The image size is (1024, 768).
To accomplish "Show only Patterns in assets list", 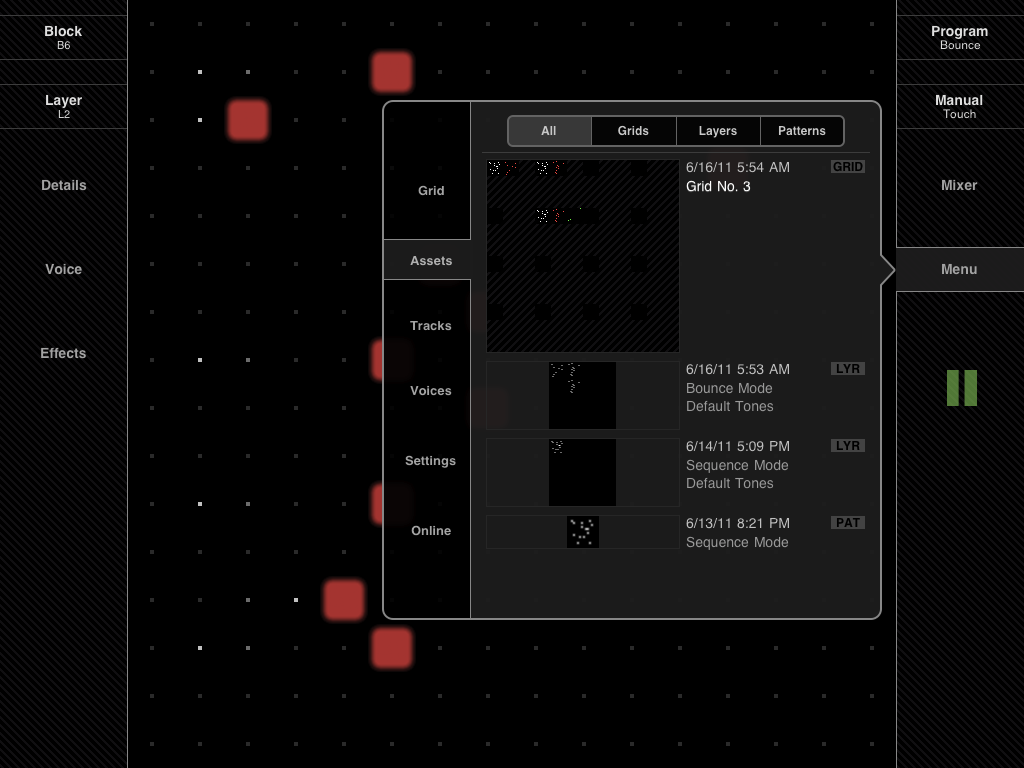I will tap(802, 131).
